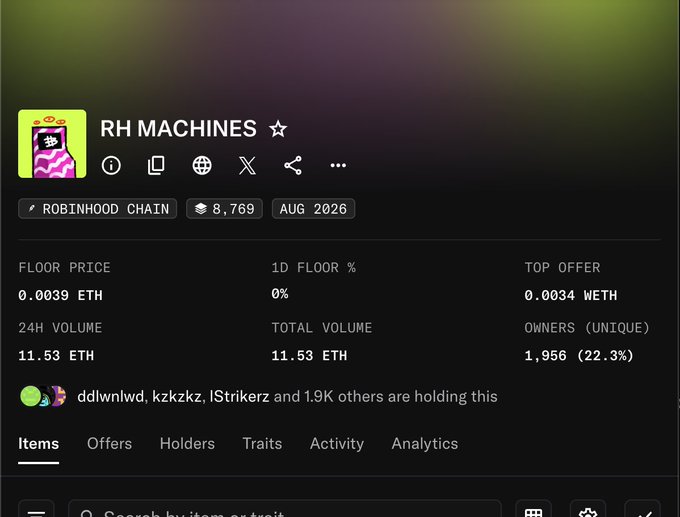Share the RH MACHINES collection
Screen dimensions: 680x517
coord(293,165)
